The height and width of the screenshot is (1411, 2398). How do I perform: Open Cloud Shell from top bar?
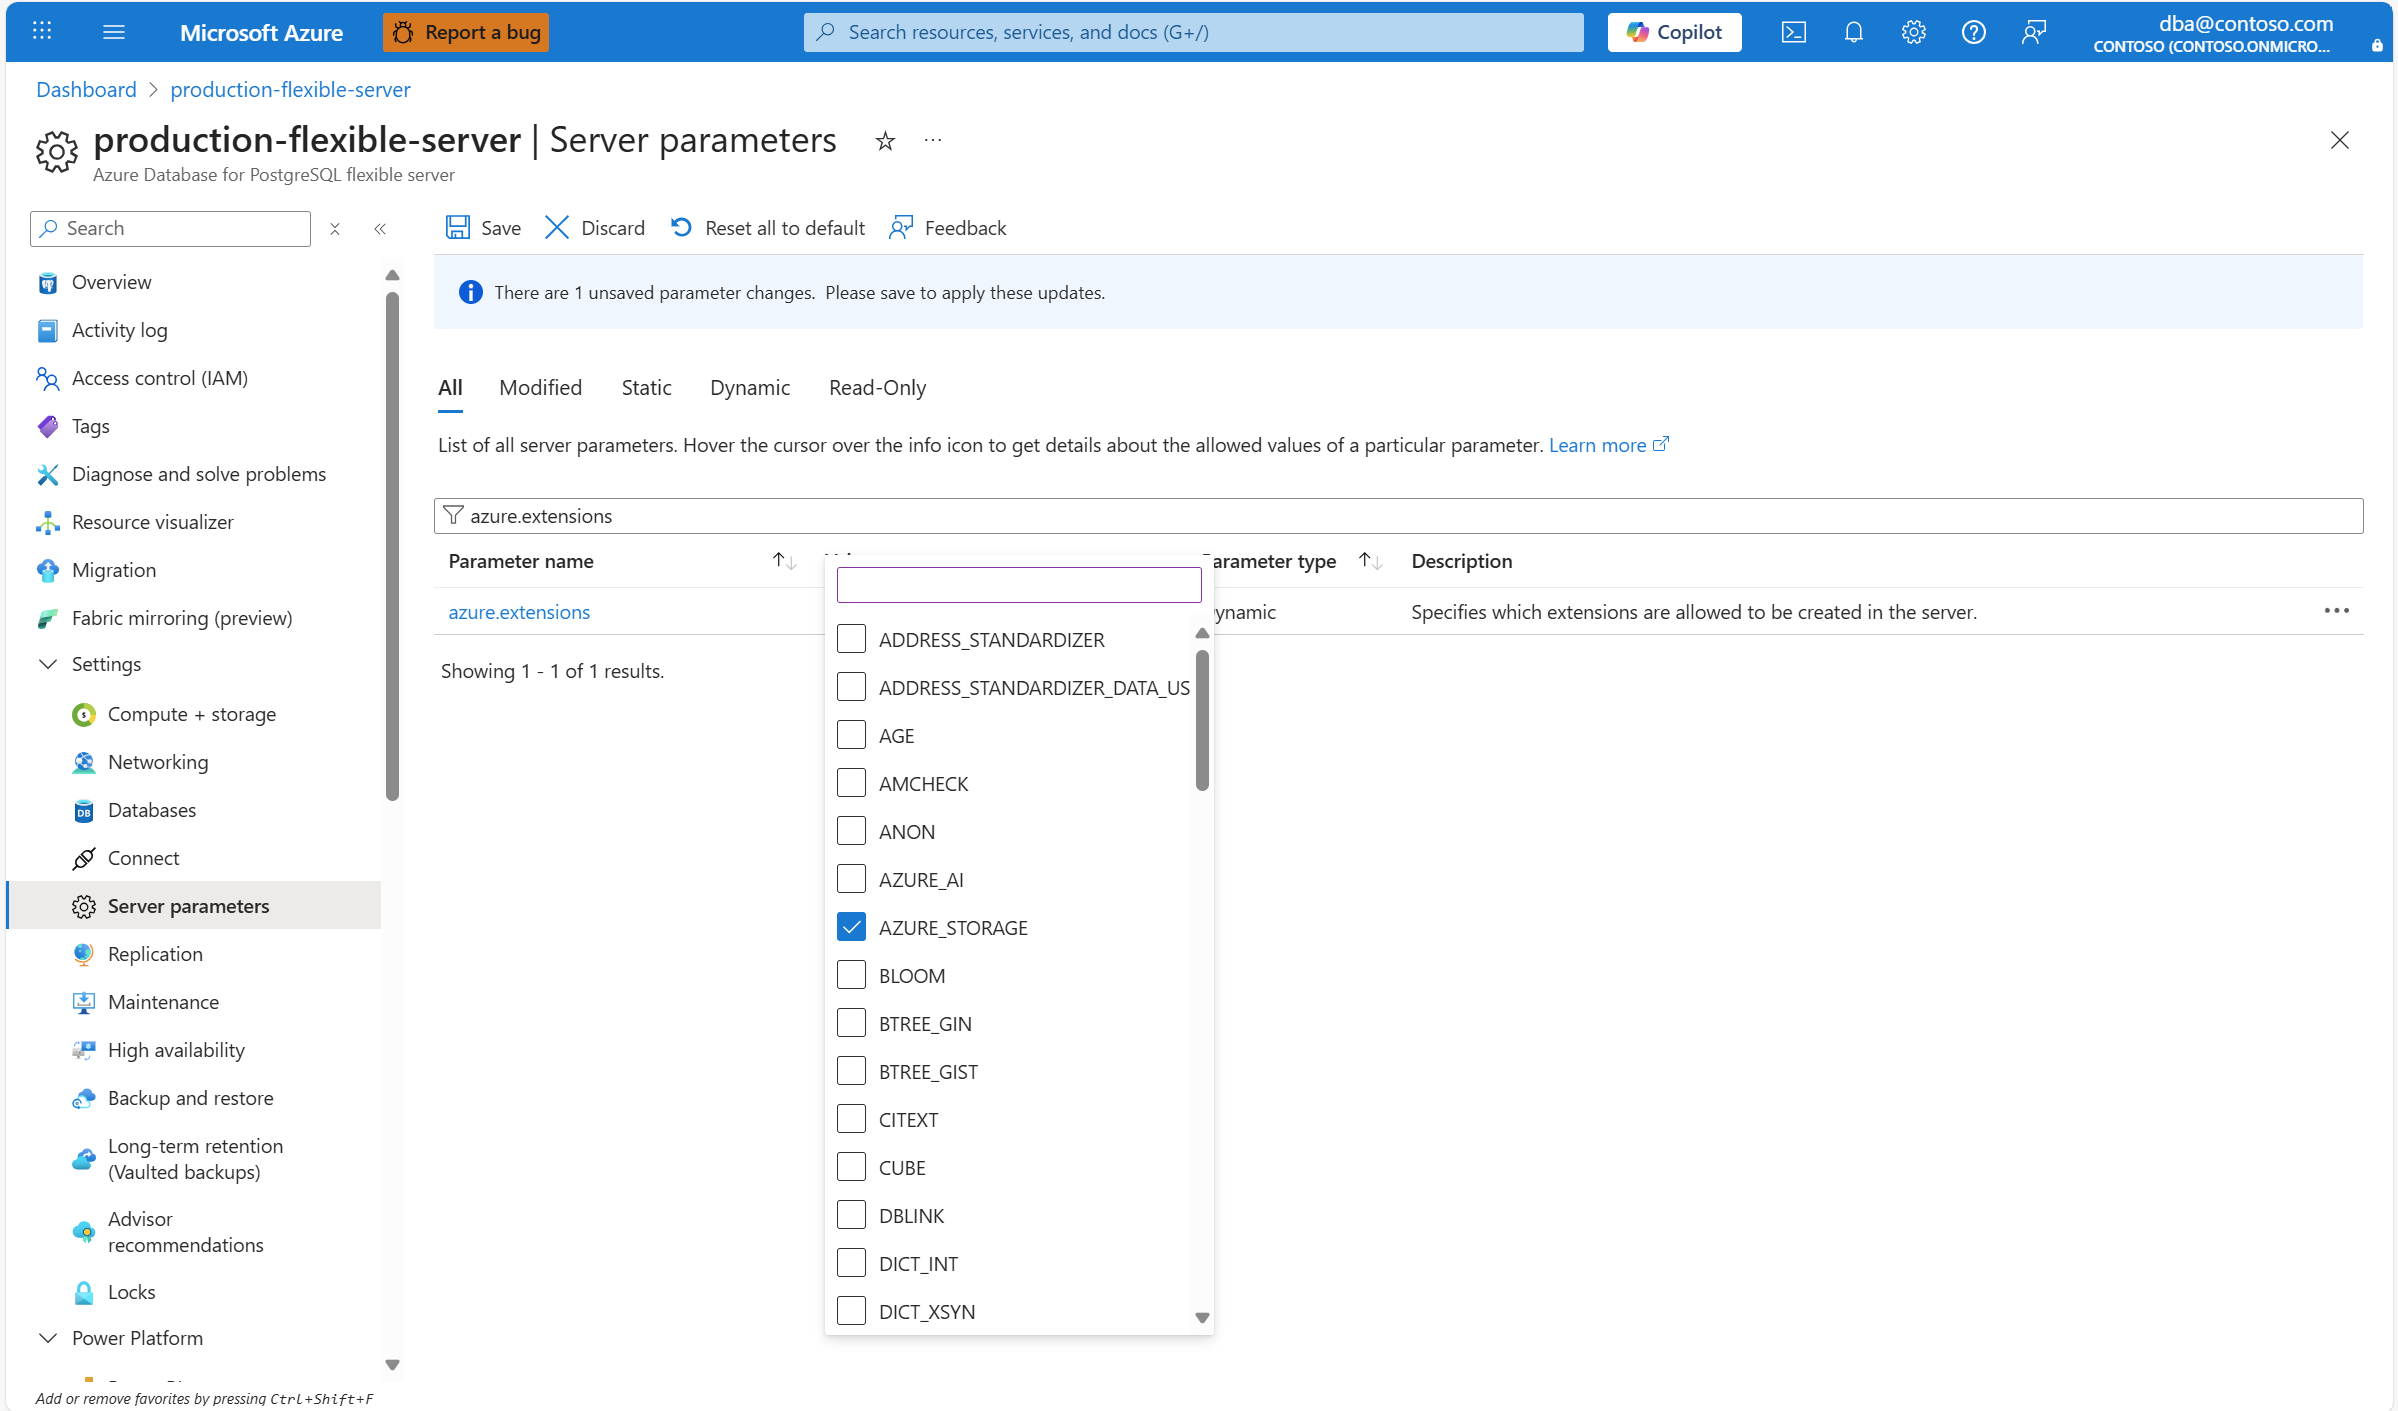point(1793,32)
